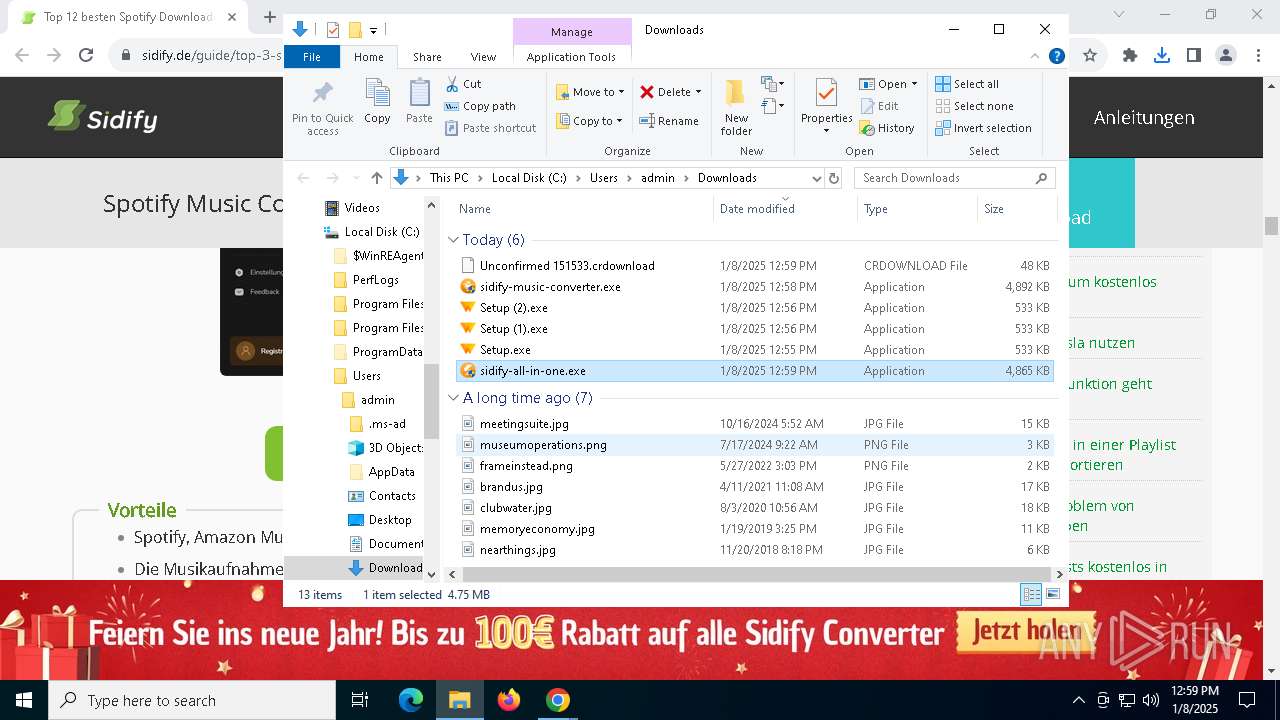The height and width of the screenshot is (720, 1280).
Task: Click admin in the address path
Action: (658, 178)
